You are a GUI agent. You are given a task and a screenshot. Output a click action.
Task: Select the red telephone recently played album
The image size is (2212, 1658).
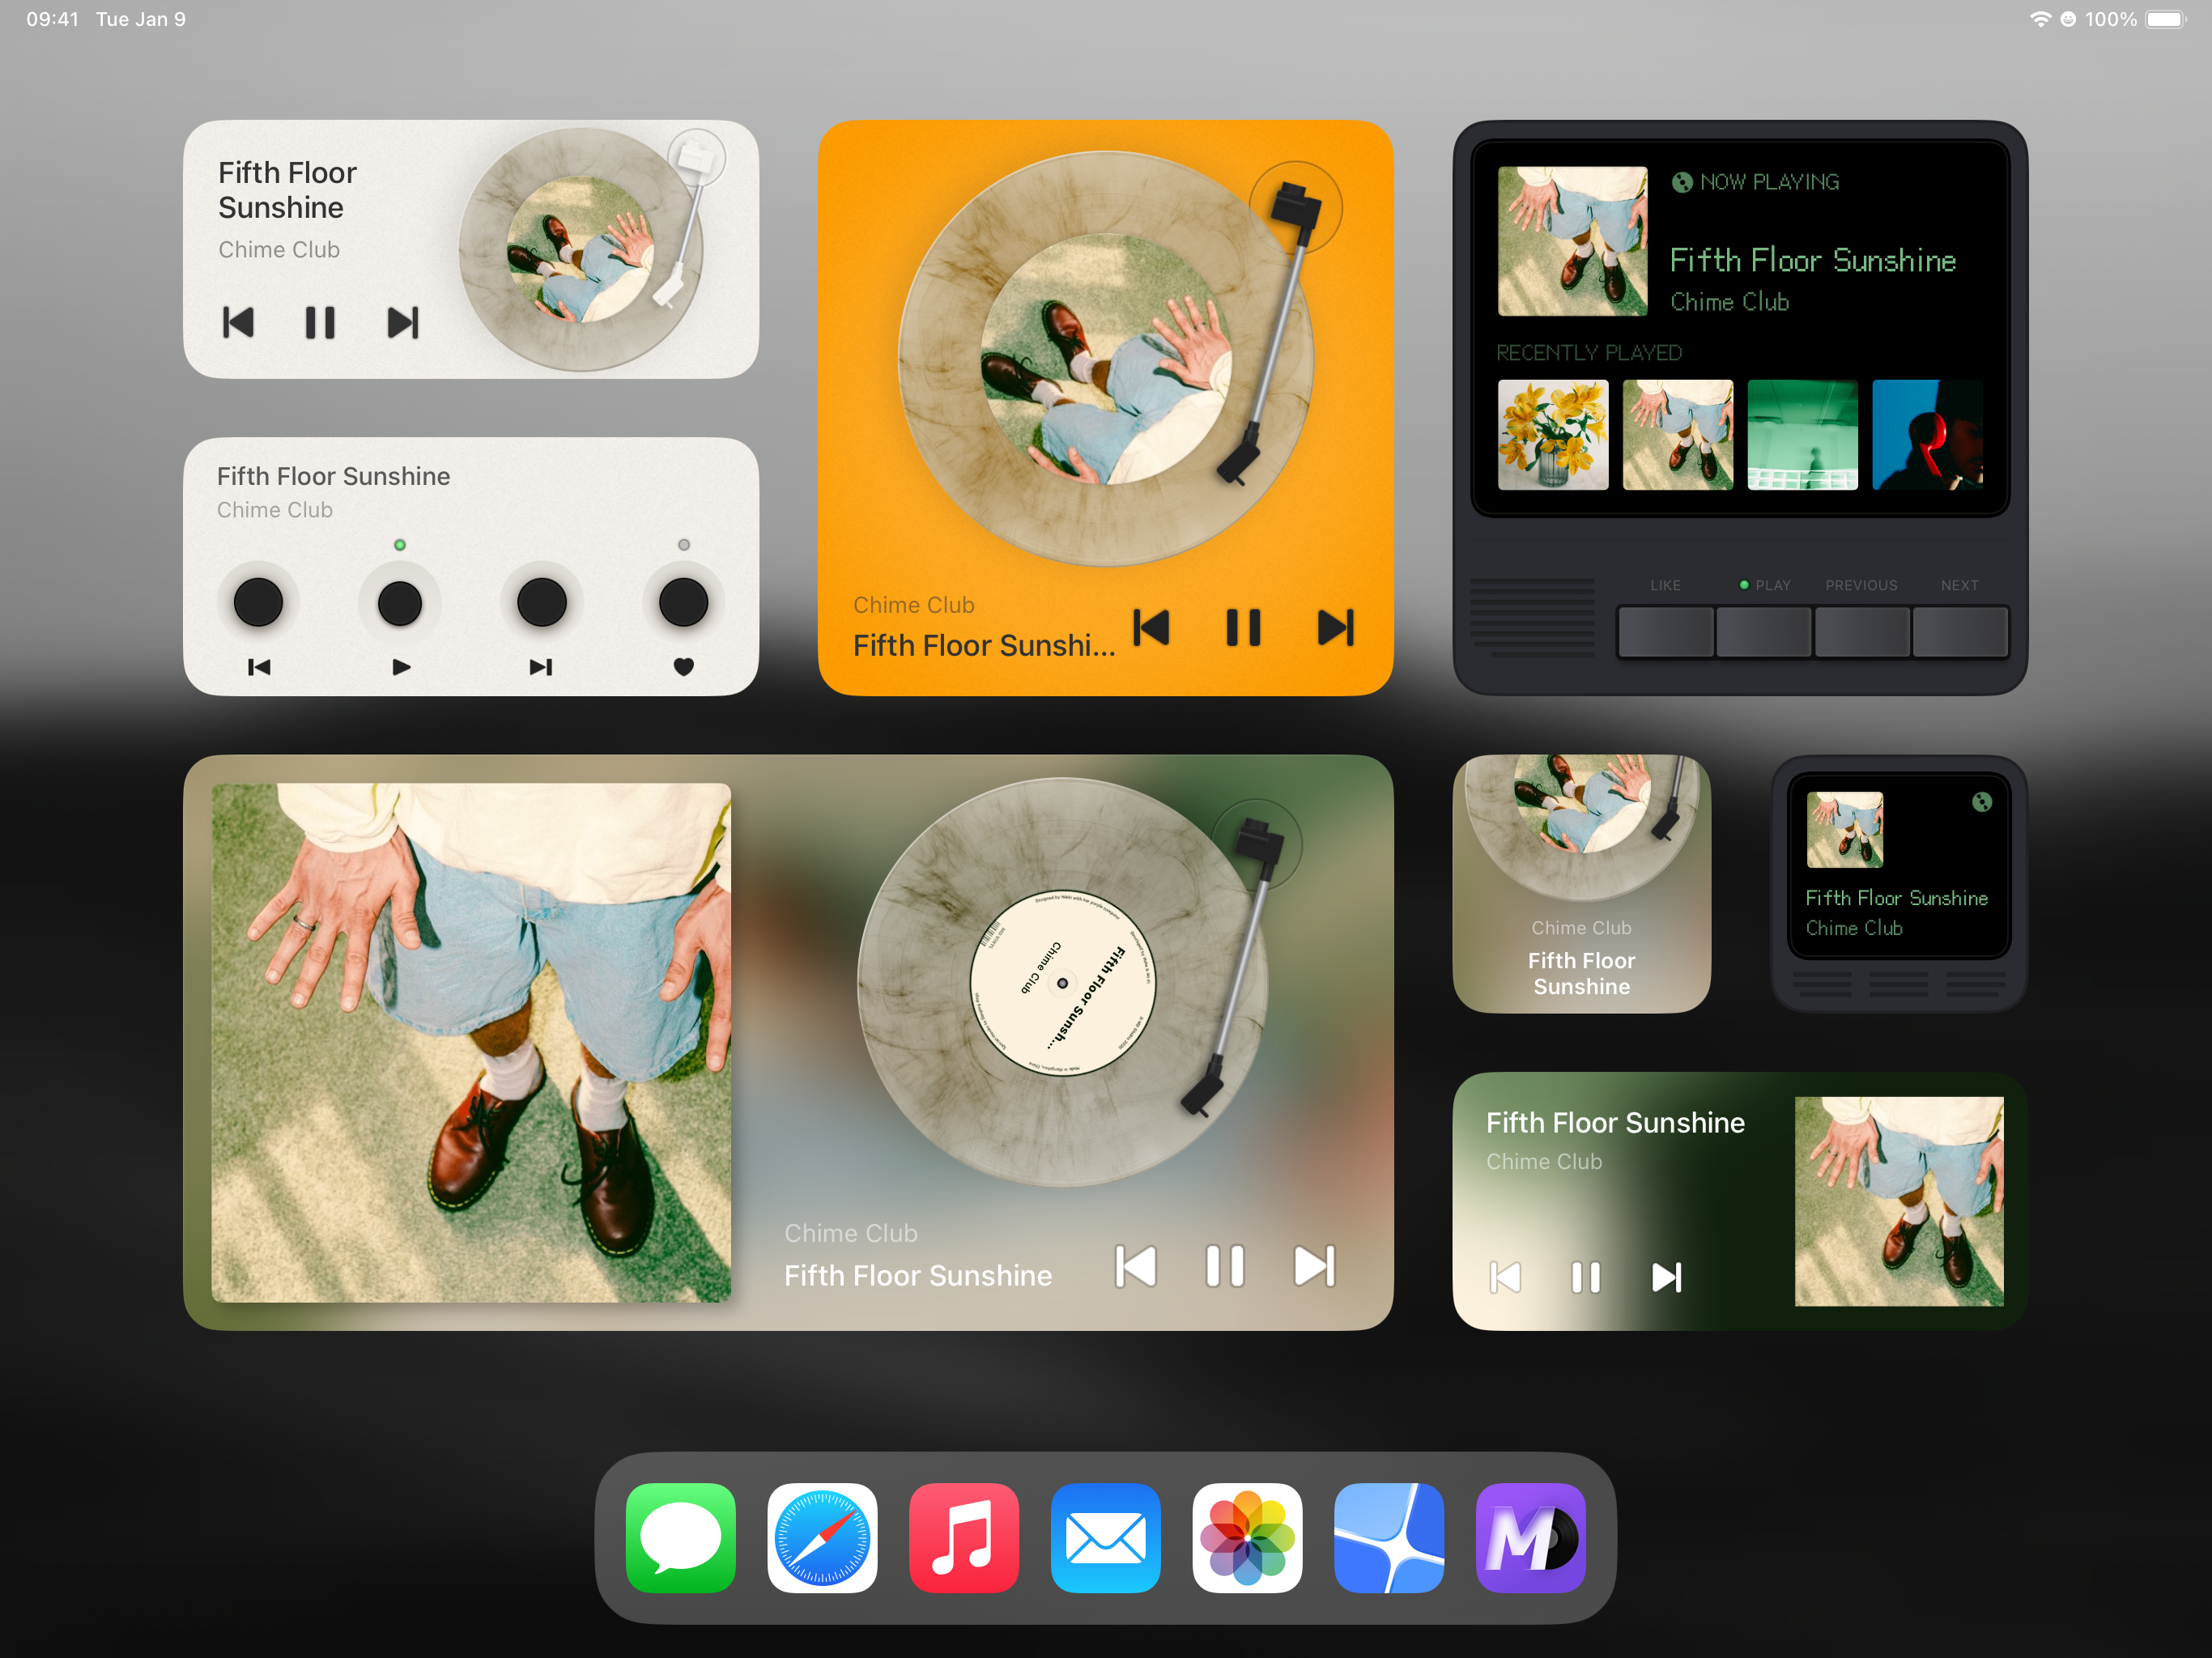[x=1926, y=435]
